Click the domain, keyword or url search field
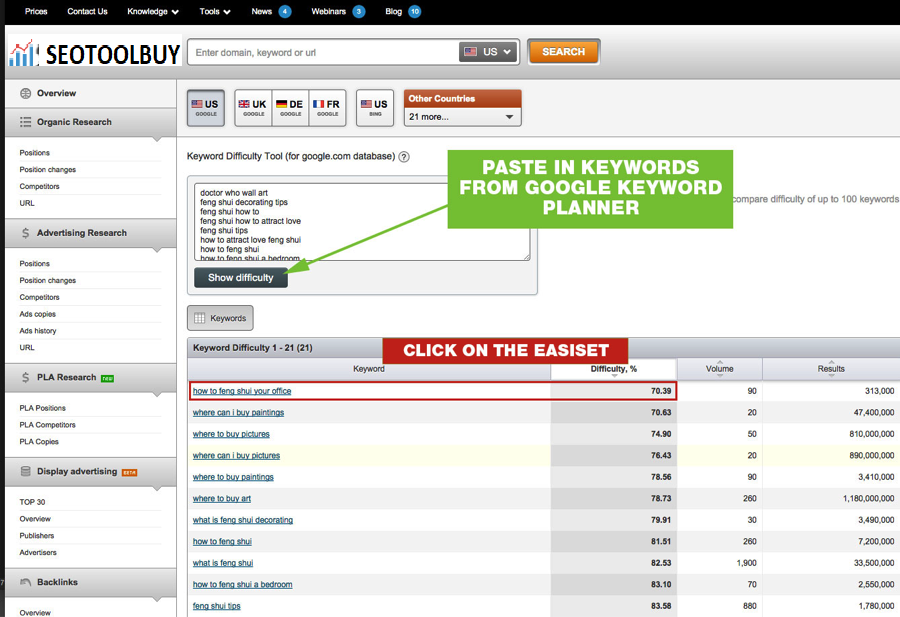Image resolution: width=900 pixels, height=617 pixels. click(323, 52)
